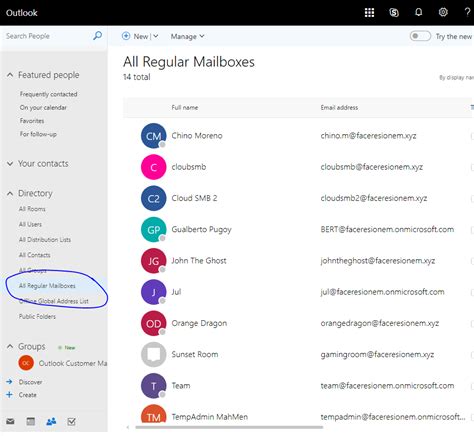Open the settings gear
The width and height of the screenshot is (474, 436).
pos(443,12)
